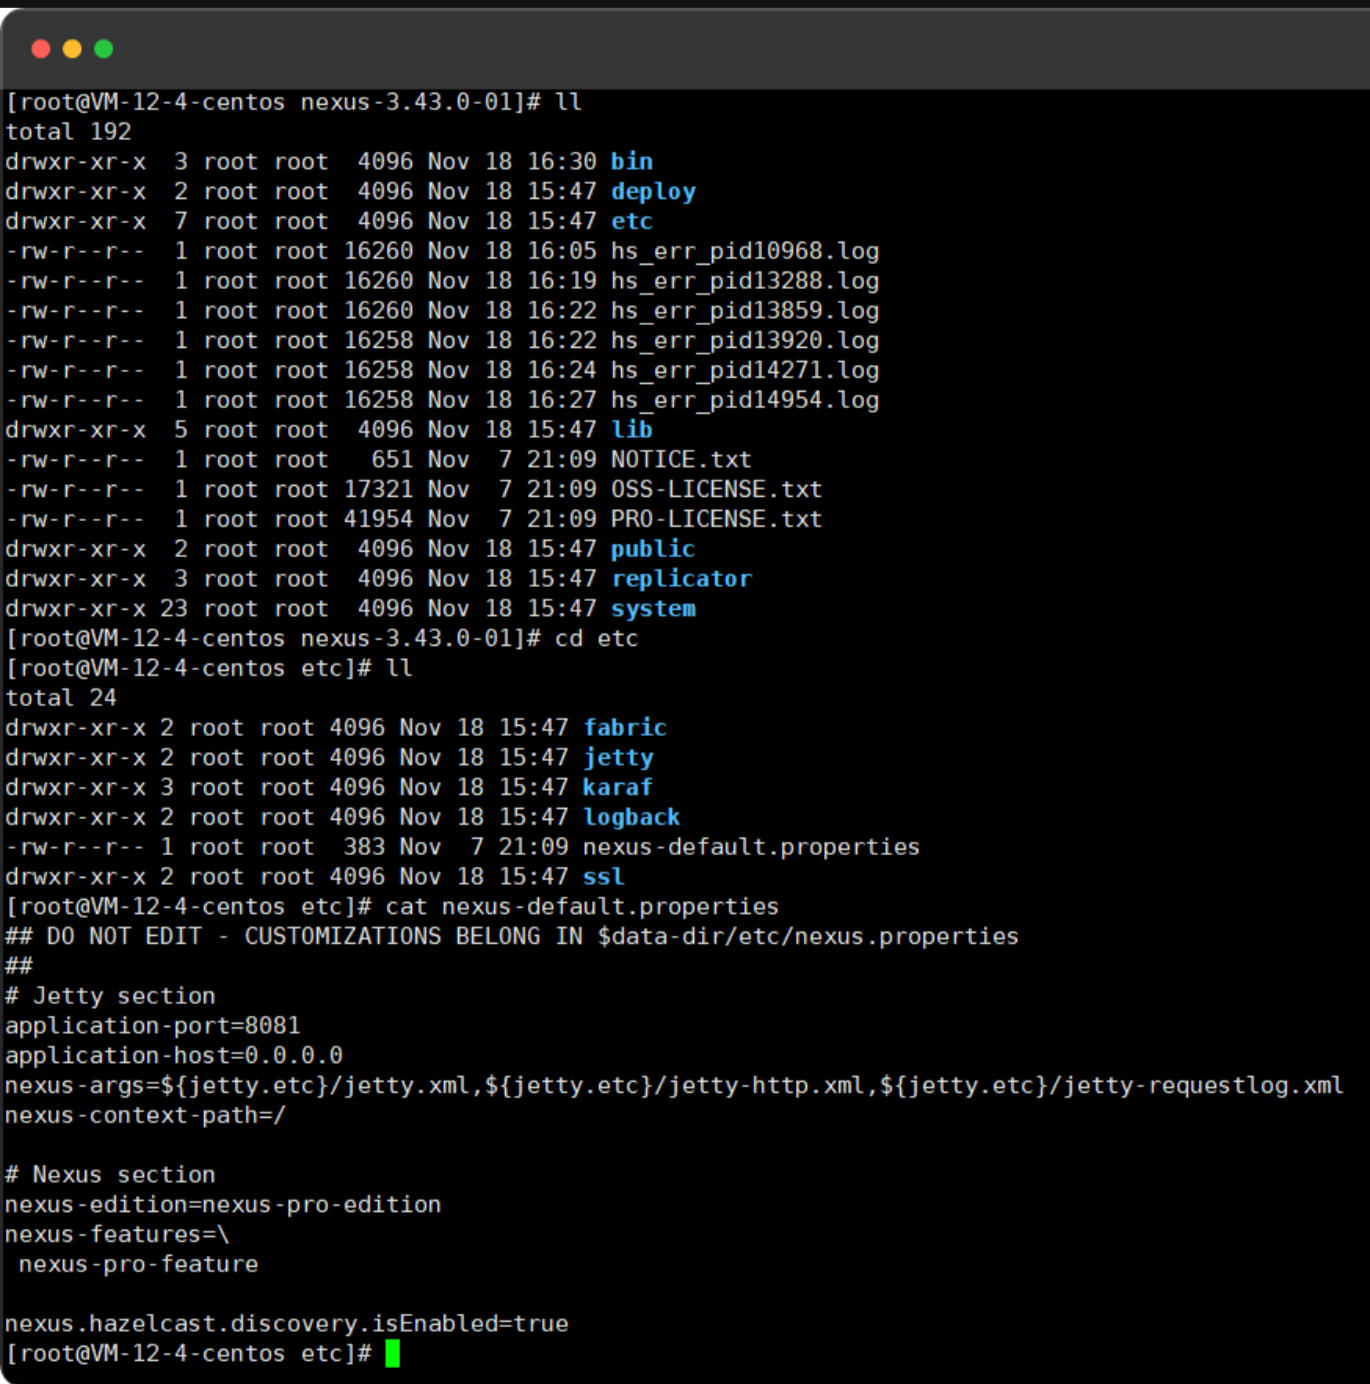Click the indented nexus-pro-feature line
Screen dimensions: 1370x1384
[x=138, y=1265]
